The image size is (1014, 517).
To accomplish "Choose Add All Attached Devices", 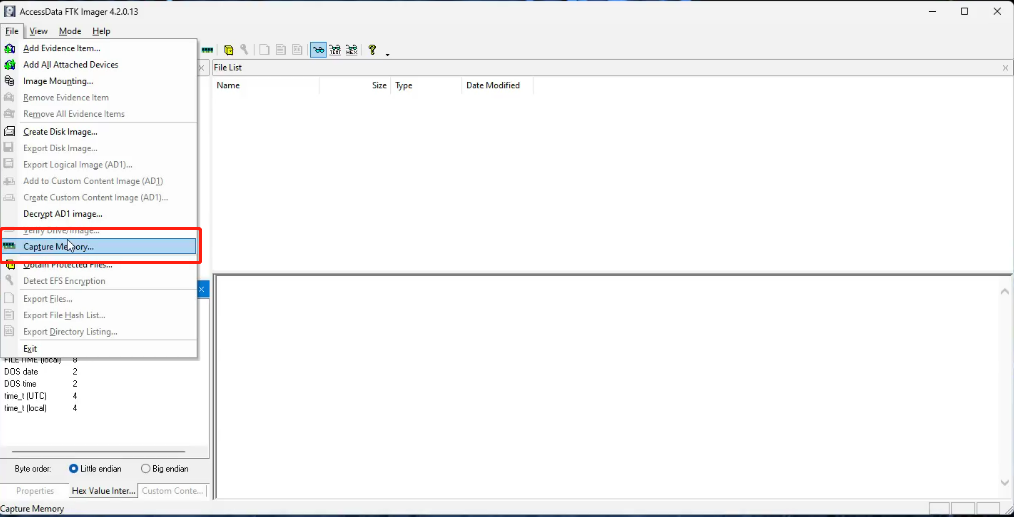I will (99, 65).
